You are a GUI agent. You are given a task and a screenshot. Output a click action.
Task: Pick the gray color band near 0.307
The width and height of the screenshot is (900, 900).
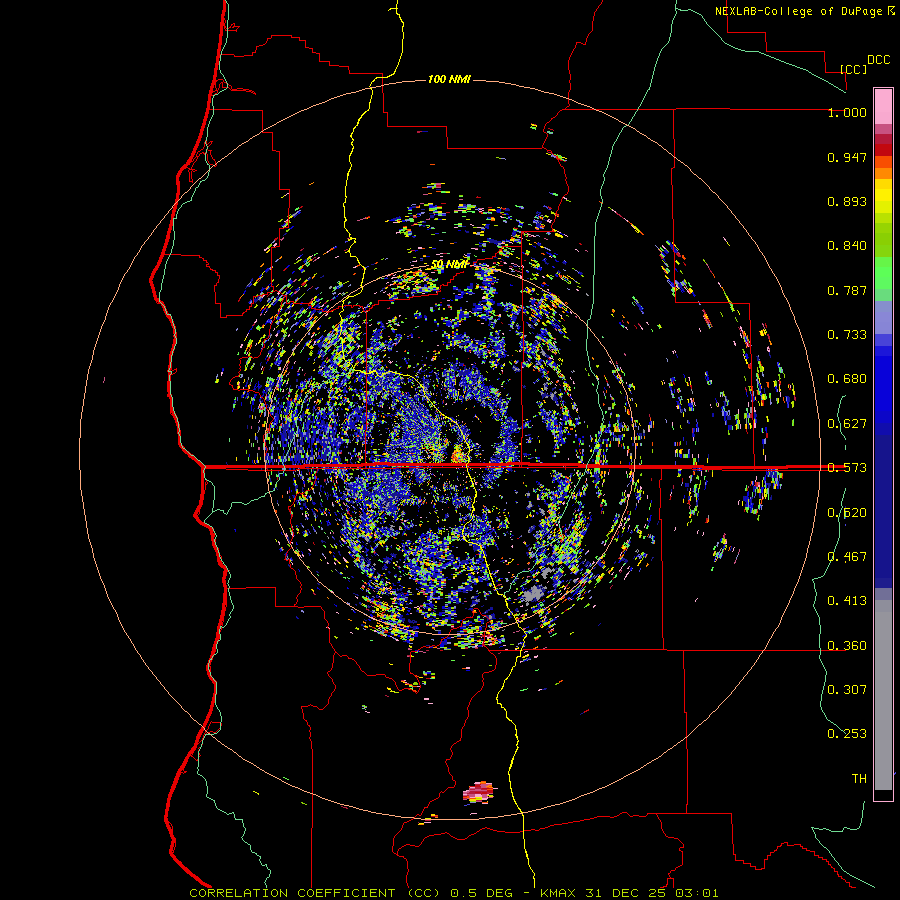pos(883,695)
